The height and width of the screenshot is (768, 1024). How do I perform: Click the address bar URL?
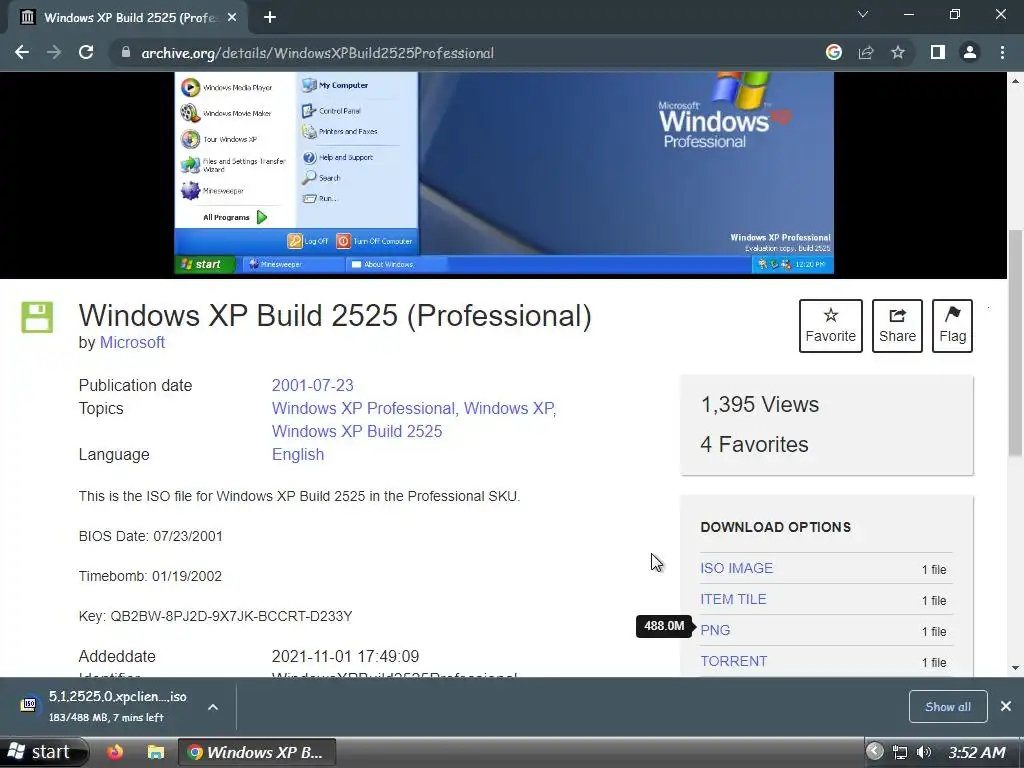(317, 53)
